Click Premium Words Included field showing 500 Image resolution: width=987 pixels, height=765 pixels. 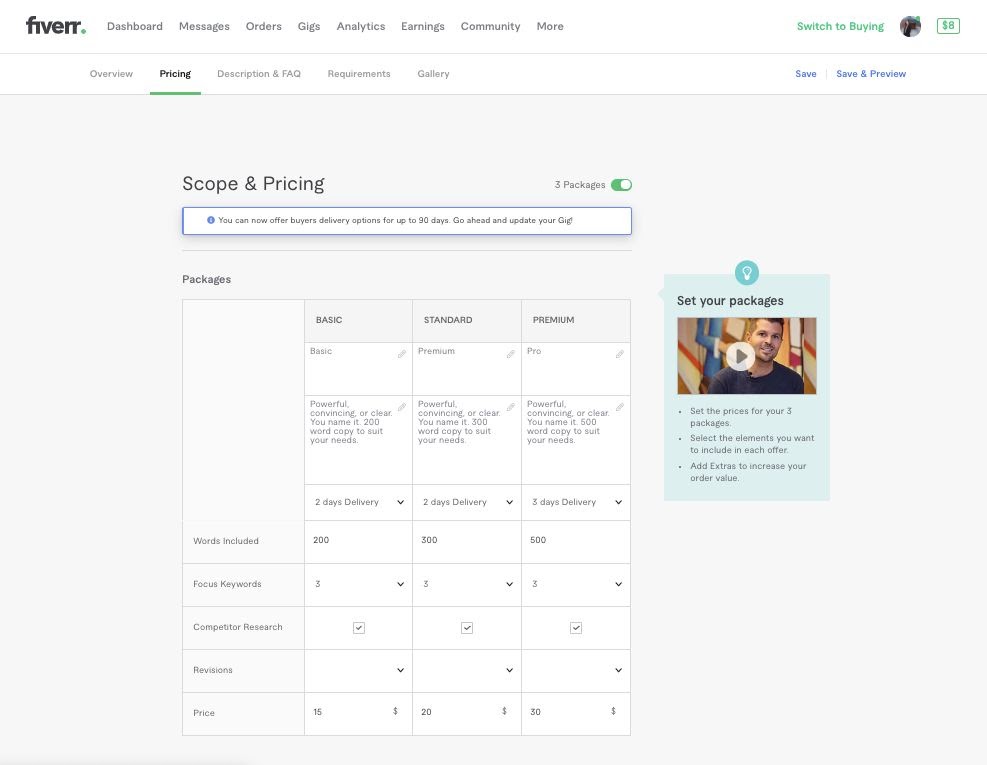tap(576, 542)
